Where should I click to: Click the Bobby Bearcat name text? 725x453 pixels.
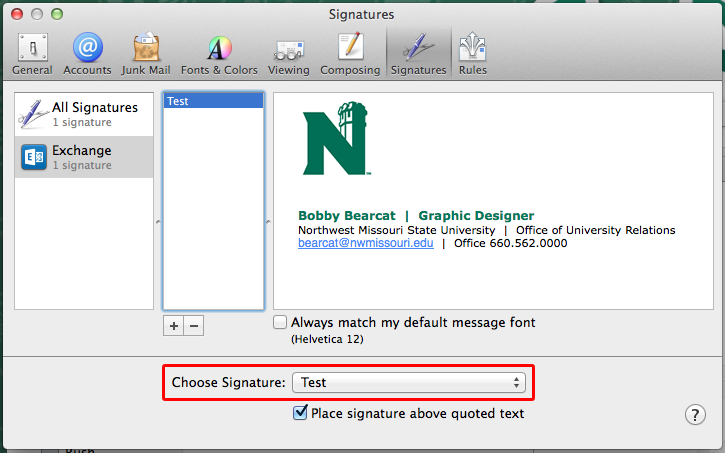tap(347, 216)
